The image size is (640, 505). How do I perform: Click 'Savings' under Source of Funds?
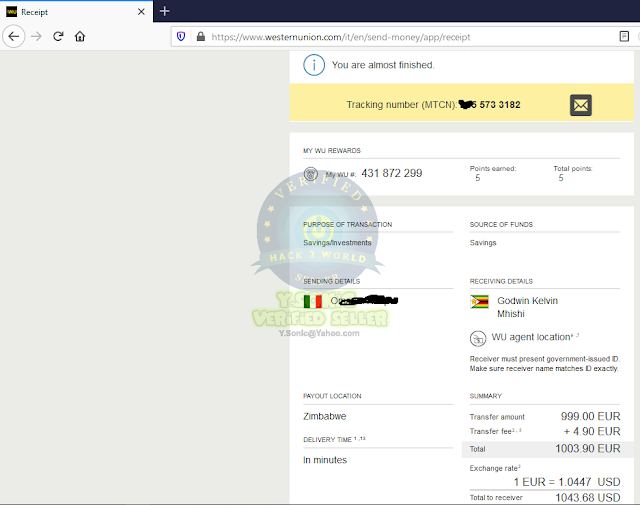coord(483,242)
